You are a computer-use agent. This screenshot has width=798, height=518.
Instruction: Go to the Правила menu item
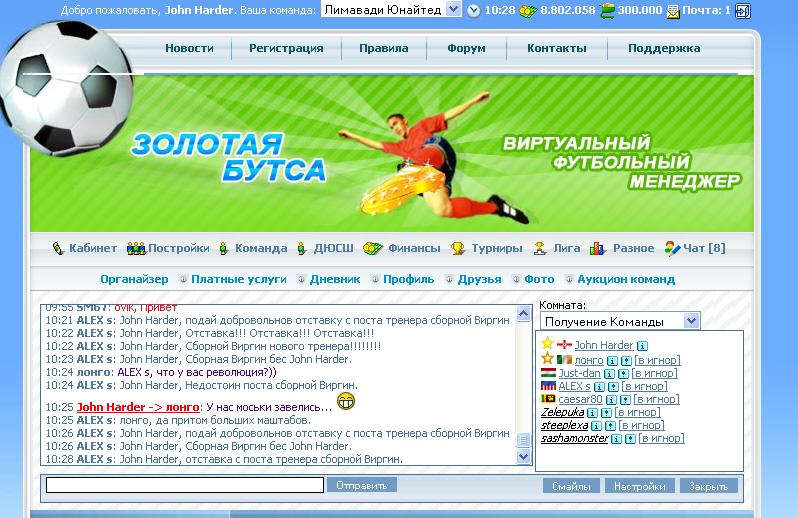pos(384,48)
